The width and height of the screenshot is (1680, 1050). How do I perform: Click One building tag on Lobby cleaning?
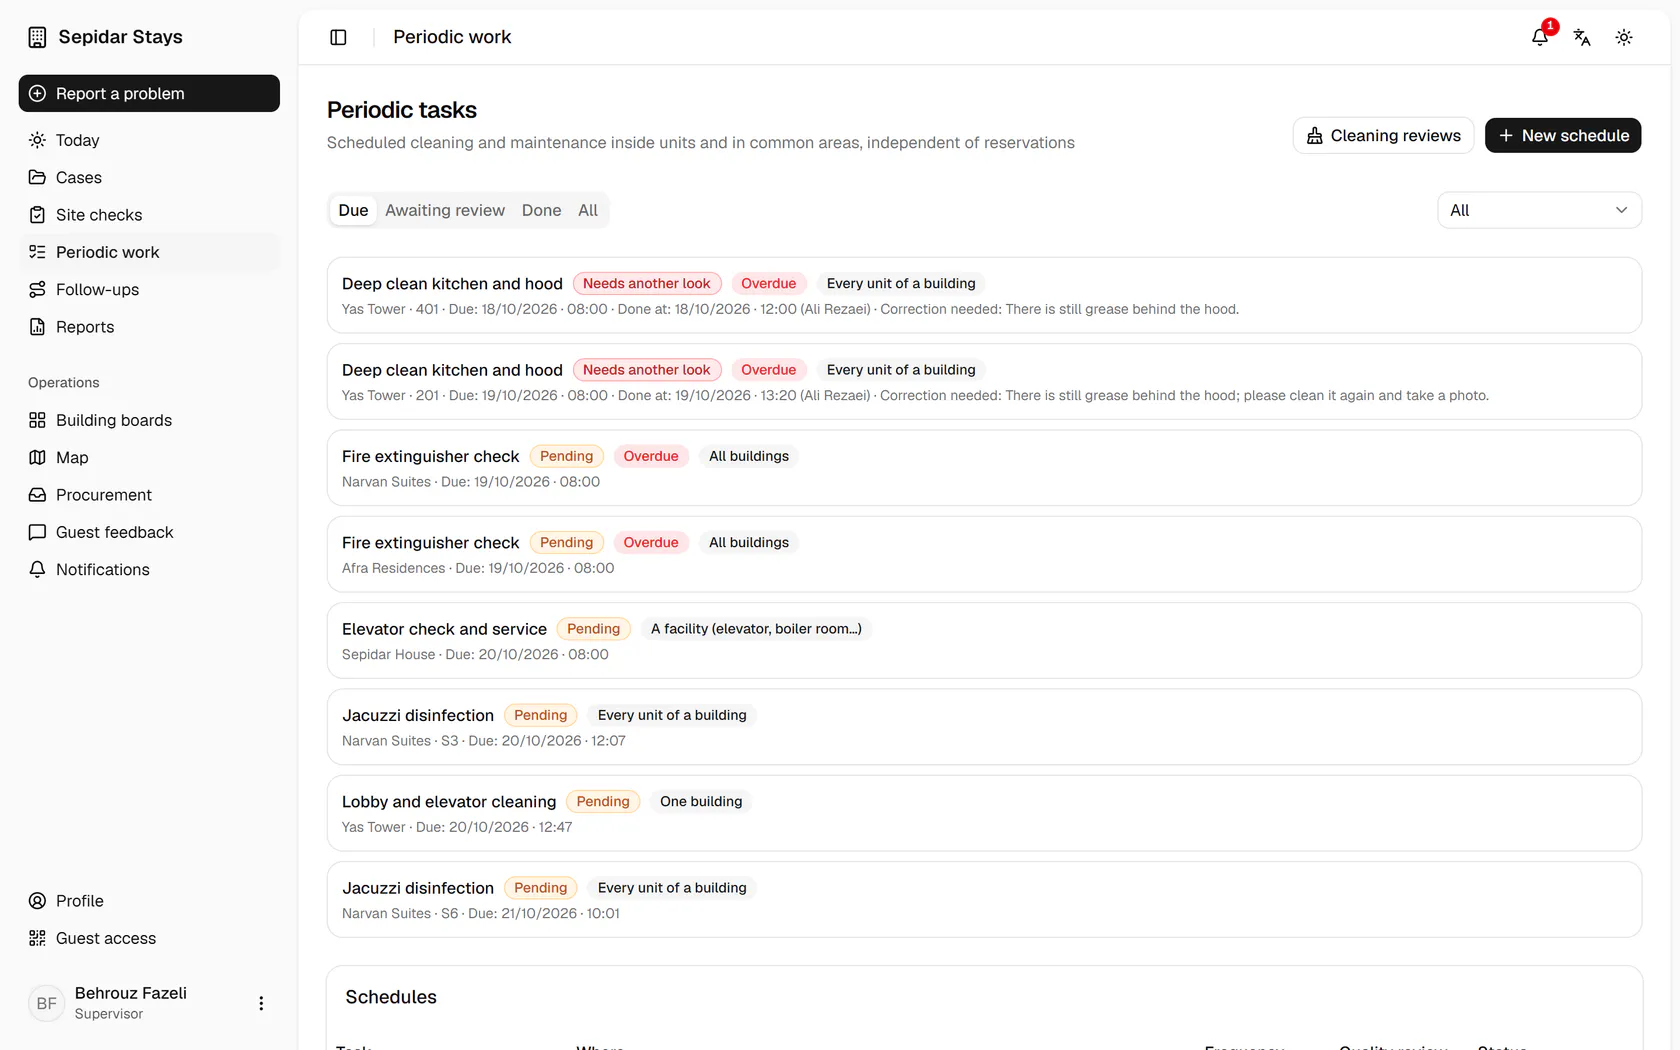pyautogui.click(x=701, y=802)
